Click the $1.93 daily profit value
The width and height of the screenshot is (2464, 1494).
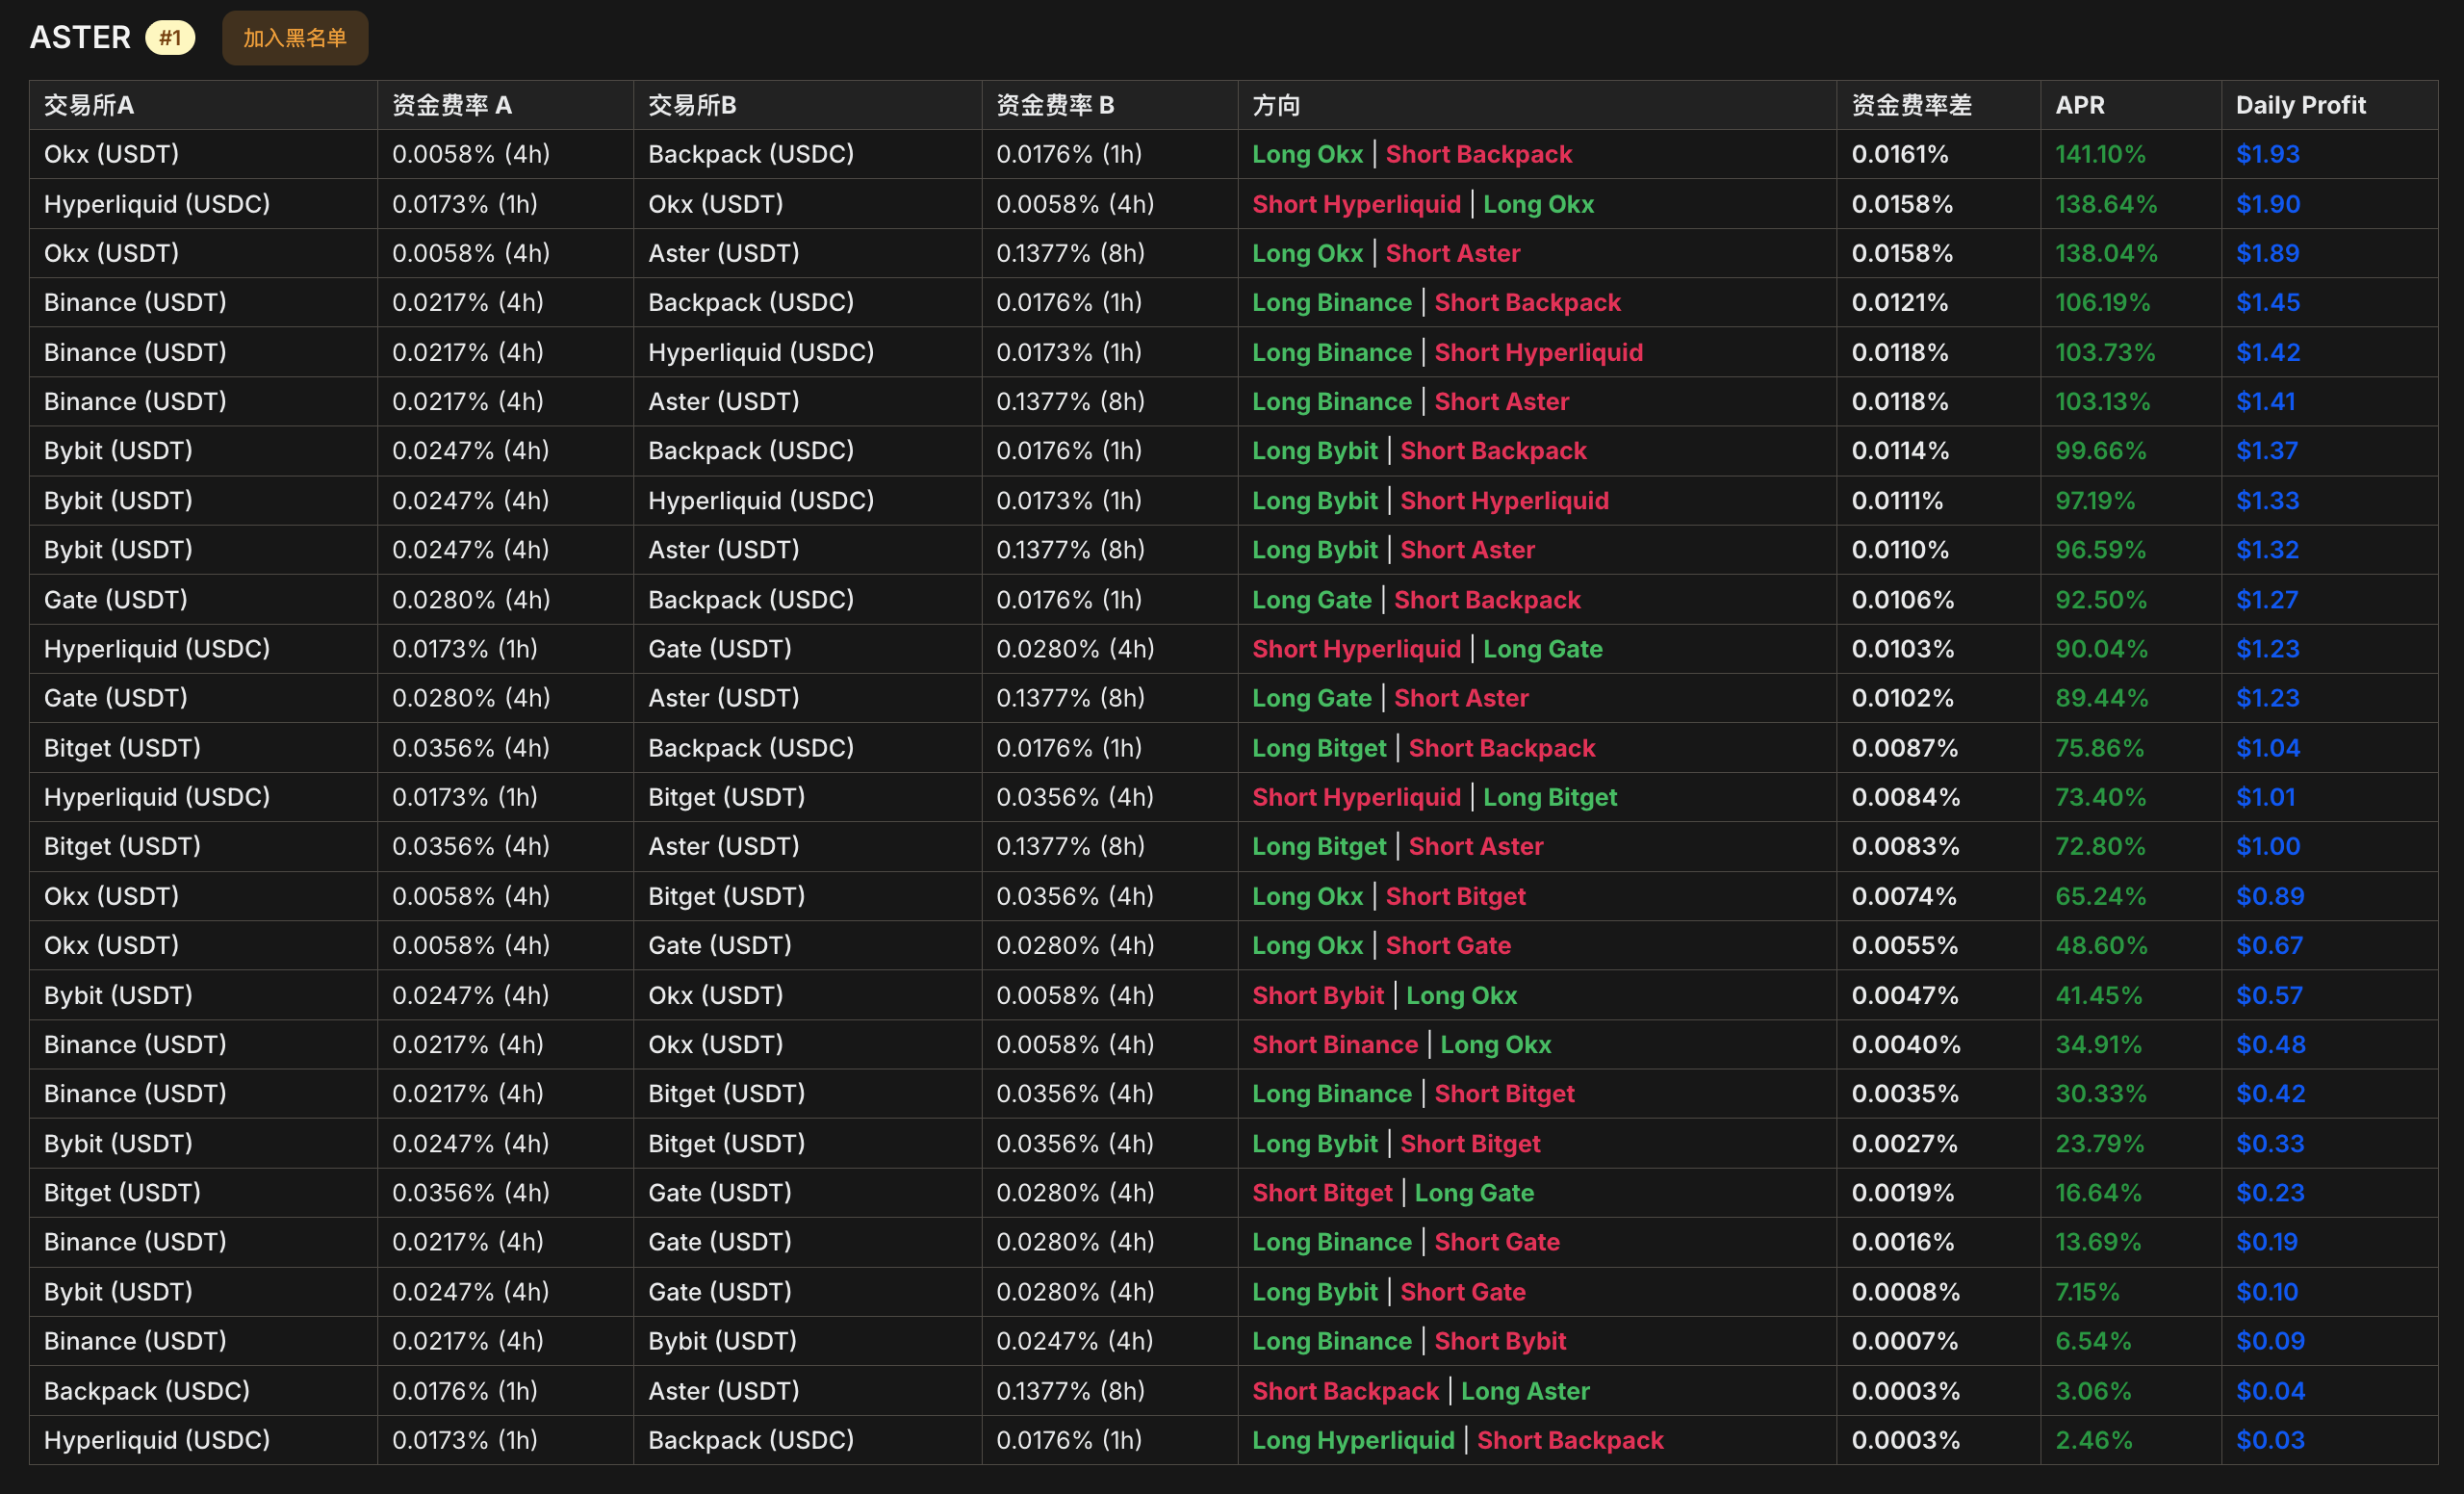coord(2267,154)
